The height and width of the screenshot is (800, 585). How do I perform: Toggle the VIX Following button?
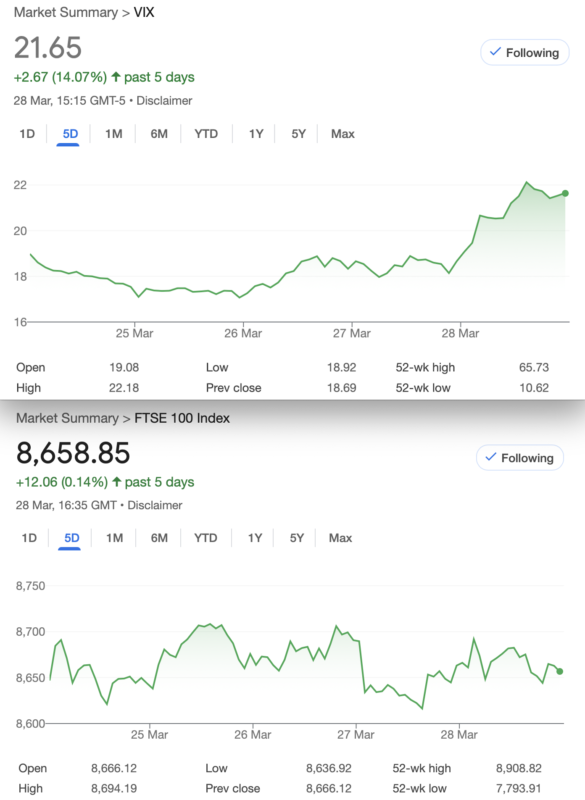pyautogui.click(x=524, y=53)
